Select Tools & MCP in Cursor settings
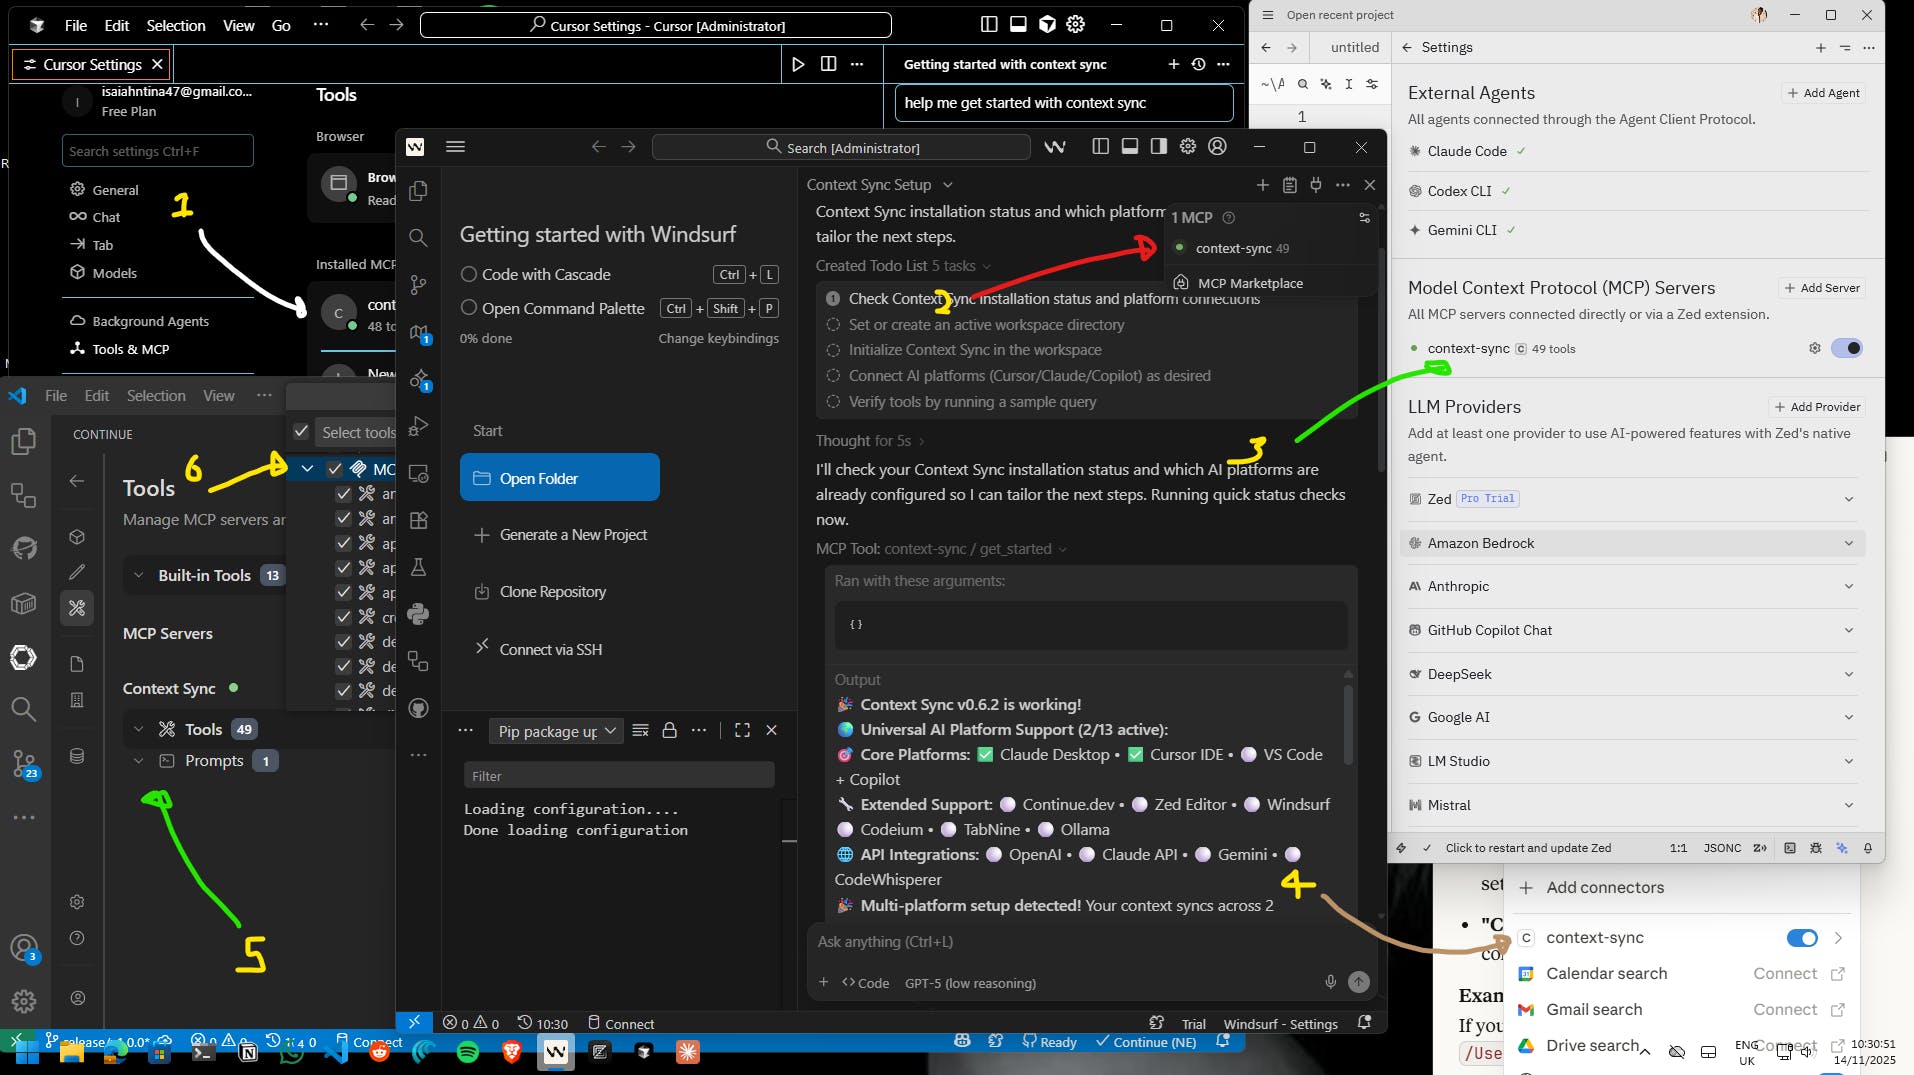The image size is (1914, 1075). pos(131,349)
